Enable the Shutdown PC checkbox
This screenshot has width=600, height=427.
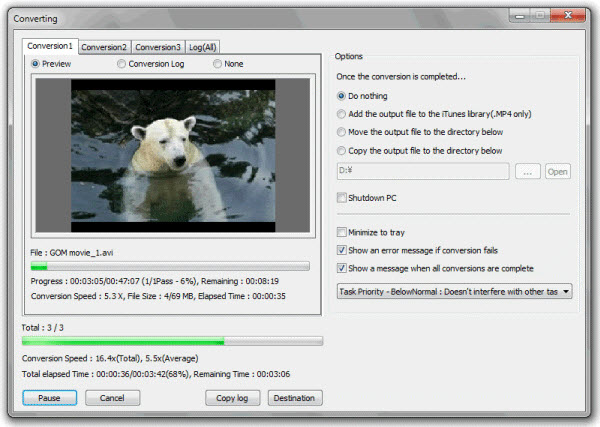pyautogui.click(x=343, y=198)
